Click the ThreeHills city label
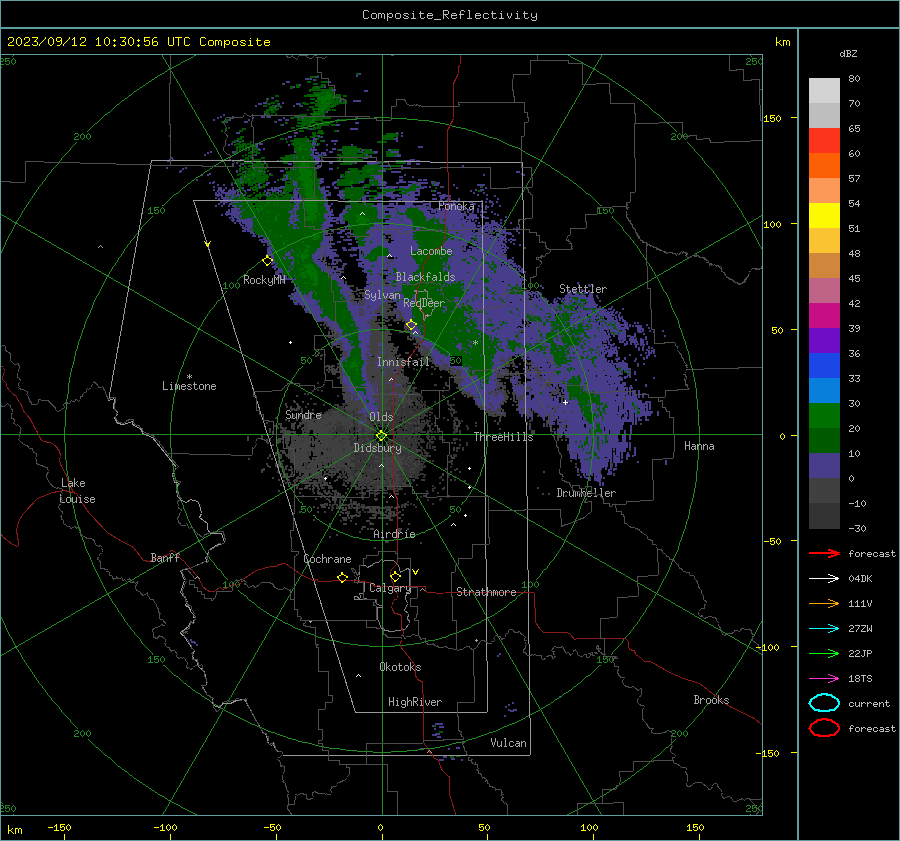 (x=503, y=437)
